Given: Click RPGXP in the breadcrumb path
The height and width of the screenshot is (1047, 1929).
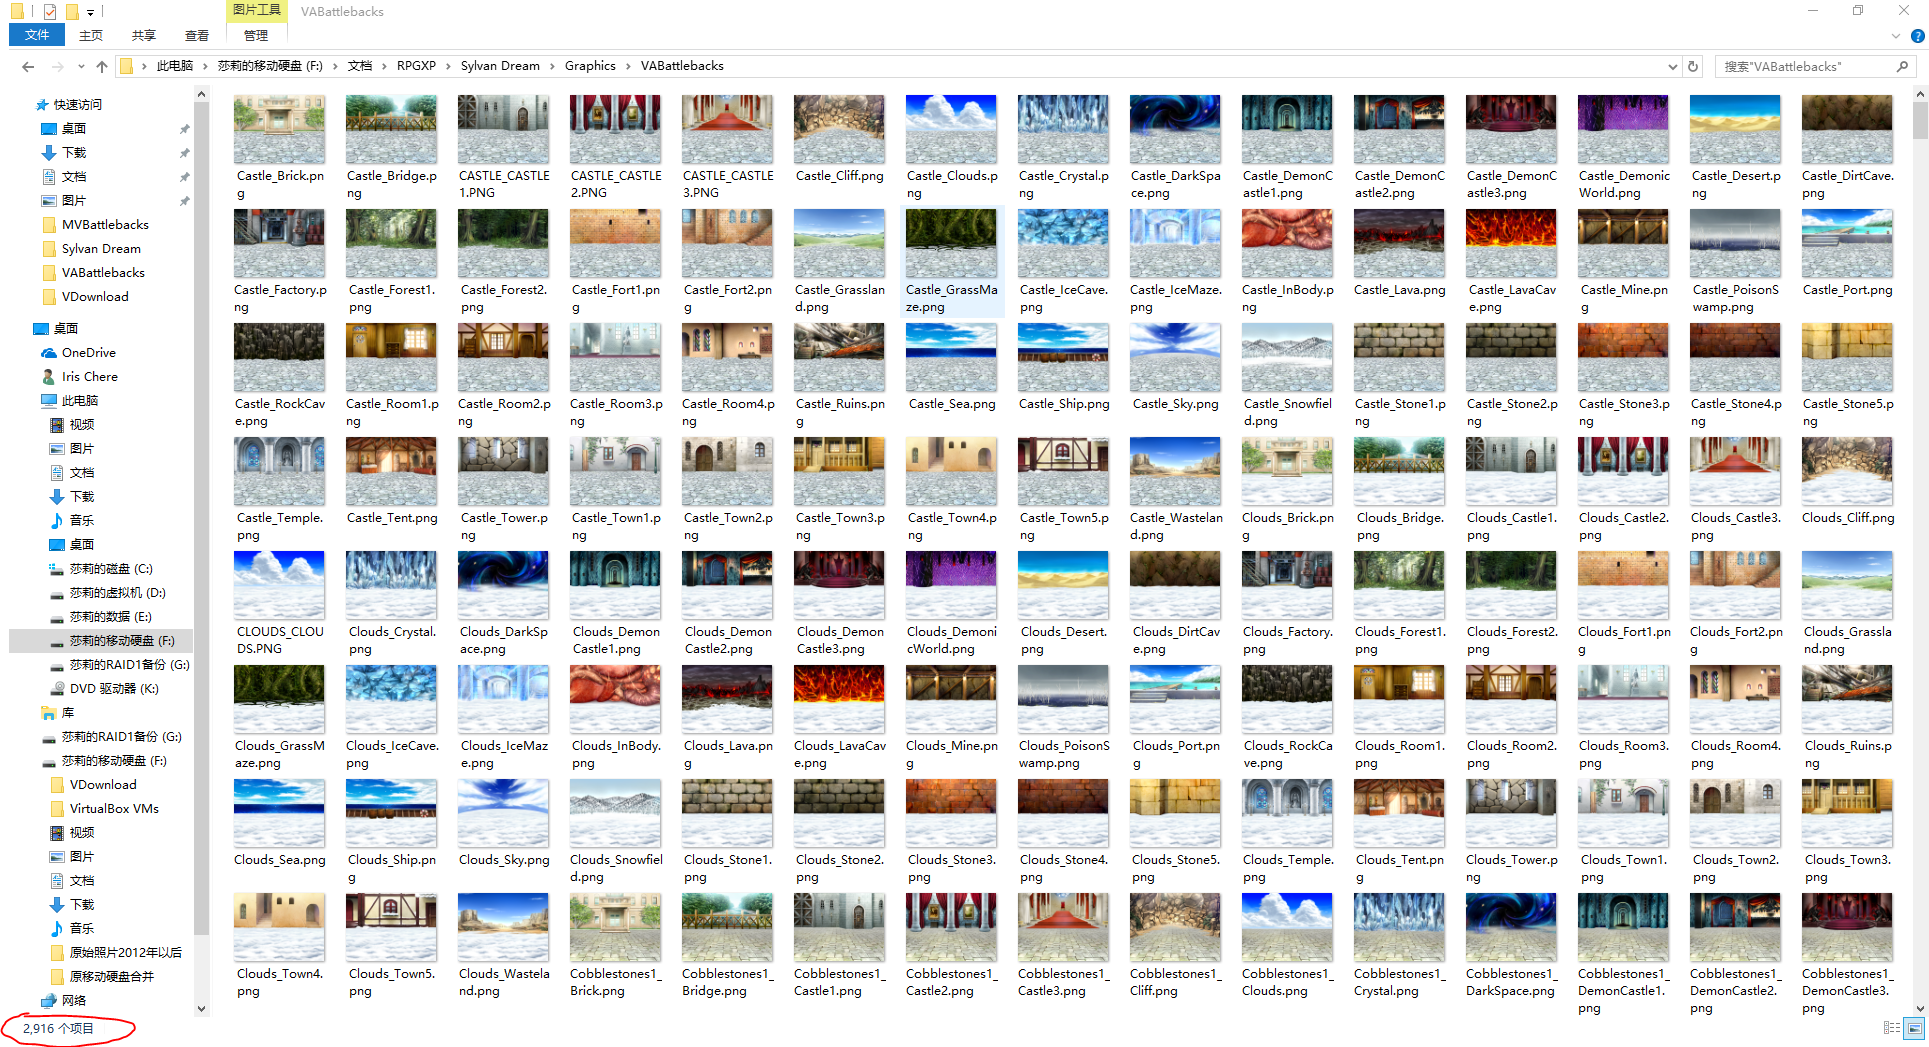Looking at the screenshot, I should click(x=416, y=66).
